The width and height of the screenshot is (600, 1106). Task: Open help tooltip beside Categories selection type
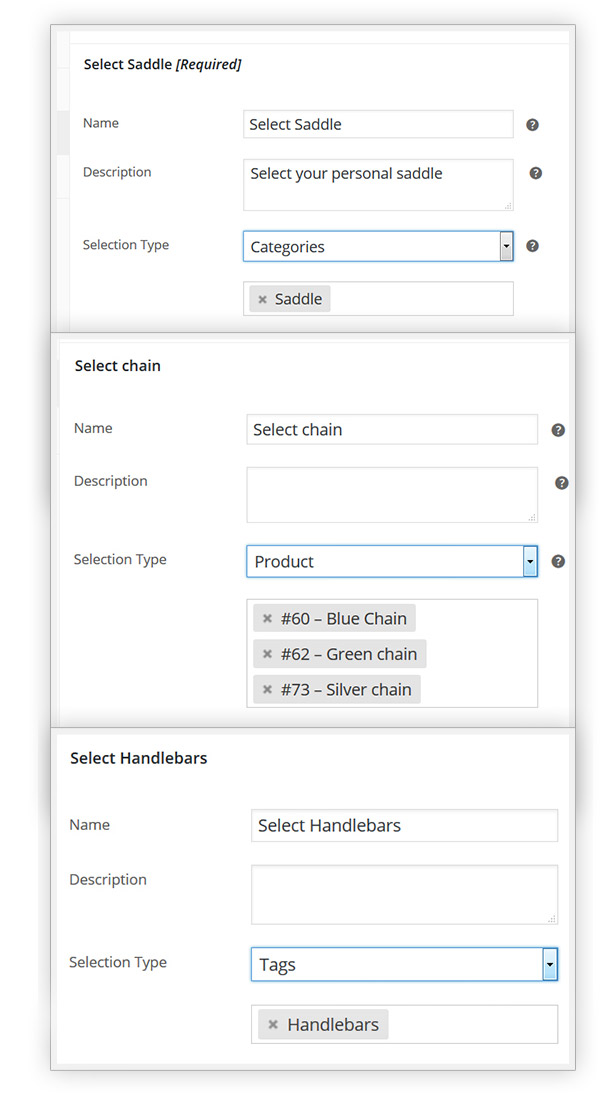532,246
